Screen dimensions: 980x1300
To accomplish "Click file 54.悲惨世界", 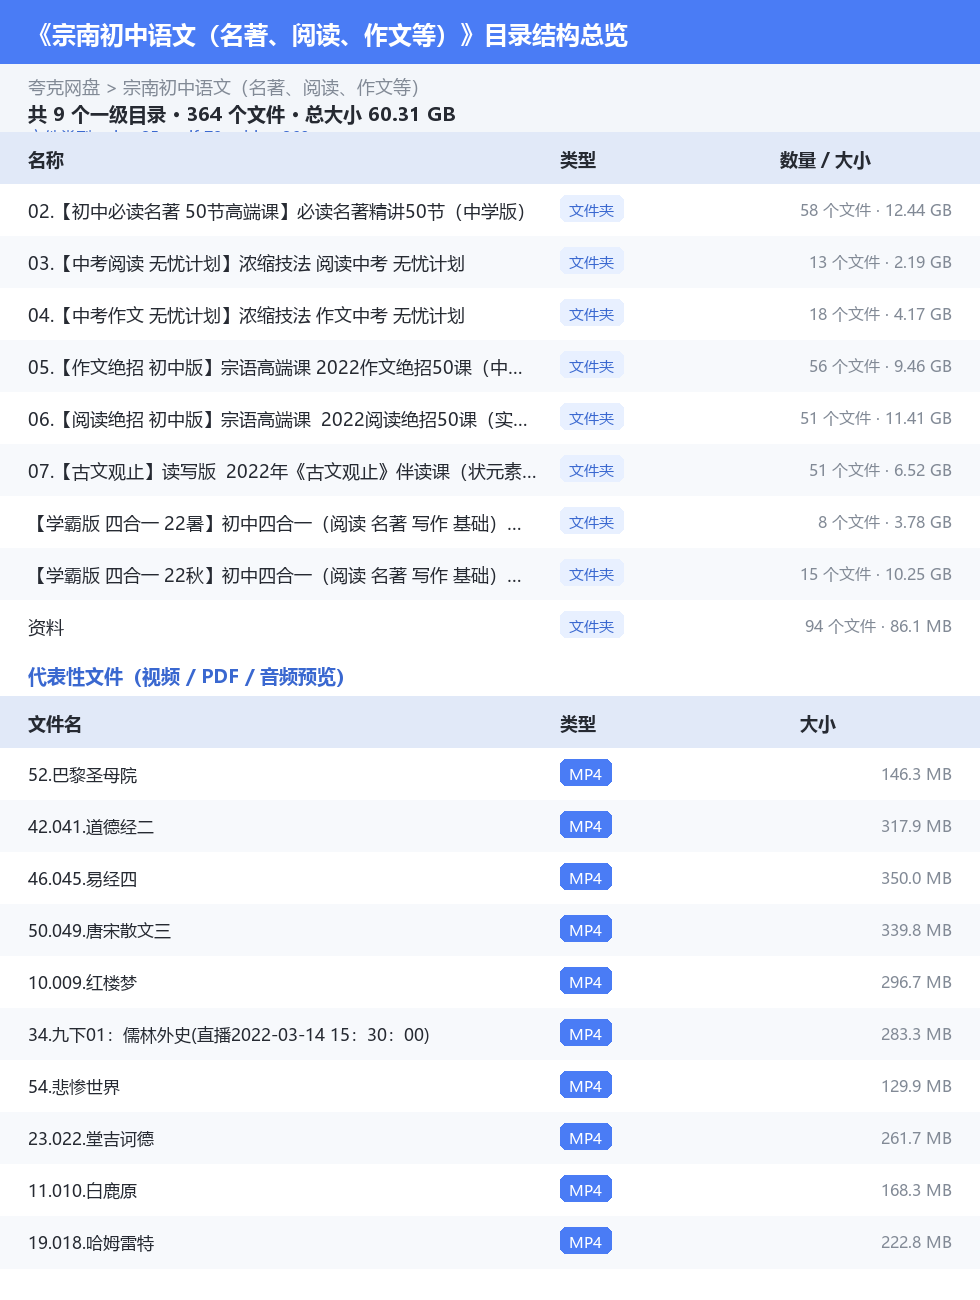I will [x=74, y=1087].
